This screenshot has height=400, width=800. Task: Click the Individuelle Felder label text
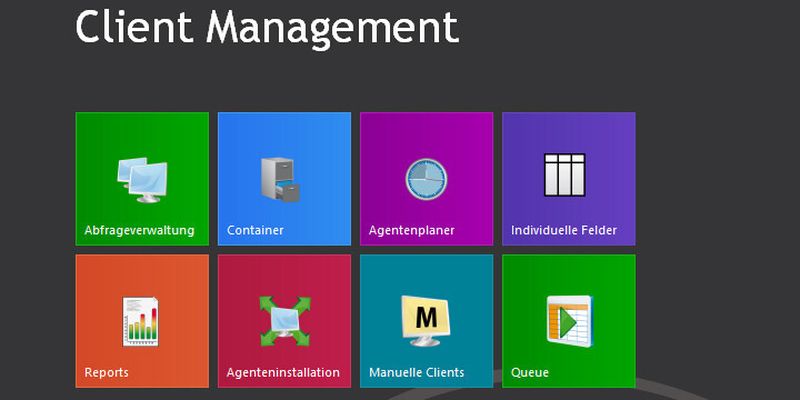point(564,230)
